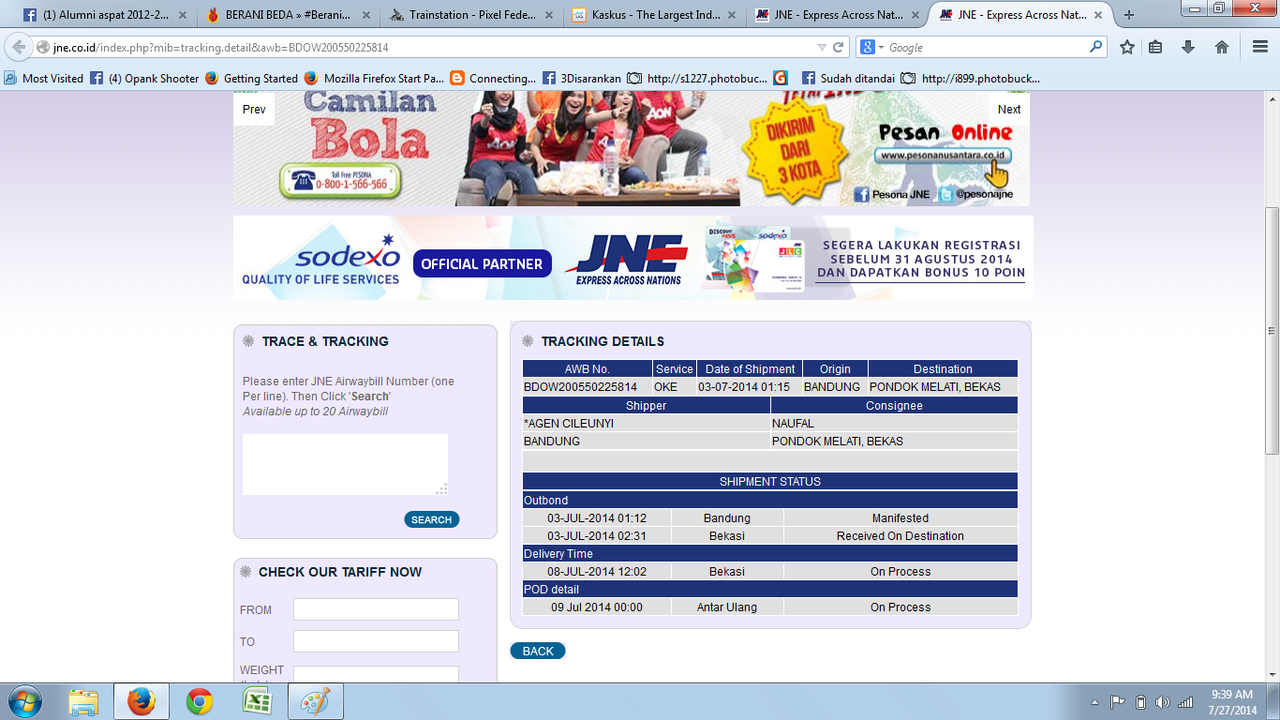Screen dimensions: 1280x720
Task: Click the bookmark star icon
Action: tap(1127, 47)
